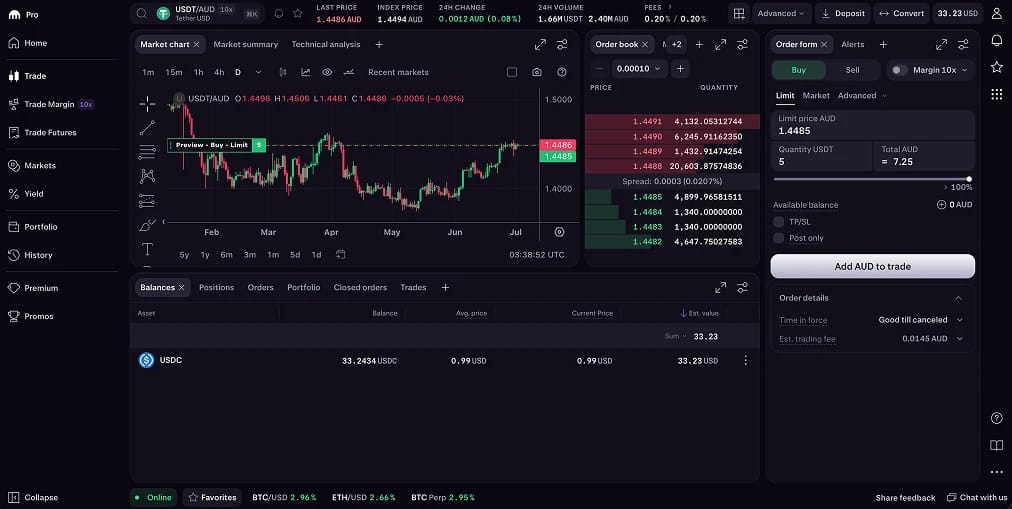Select the crosshair cursor drawing tool
1012x509 pixels.
tap(147, 103)
